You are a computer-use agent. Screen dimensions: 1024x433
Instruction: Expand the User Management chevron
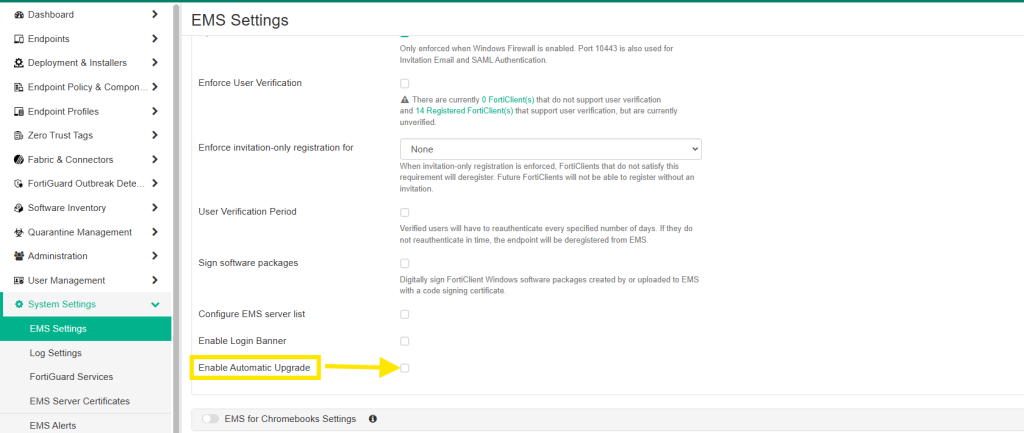point(155,280)
